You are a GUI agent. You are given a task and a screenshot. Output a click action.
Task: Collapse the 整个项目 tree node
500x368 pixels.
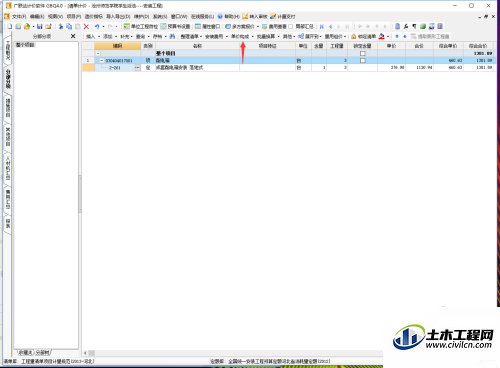click(x=98, y=53)
